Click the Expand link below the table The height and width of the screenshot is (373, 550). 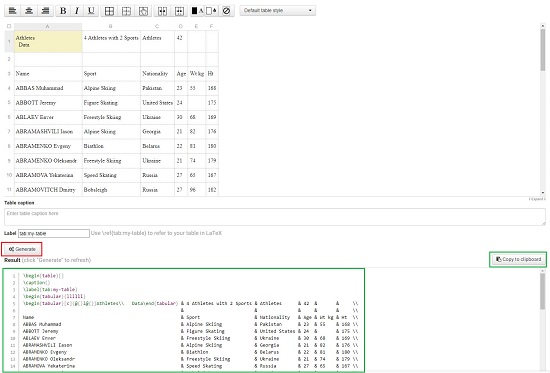537,199
